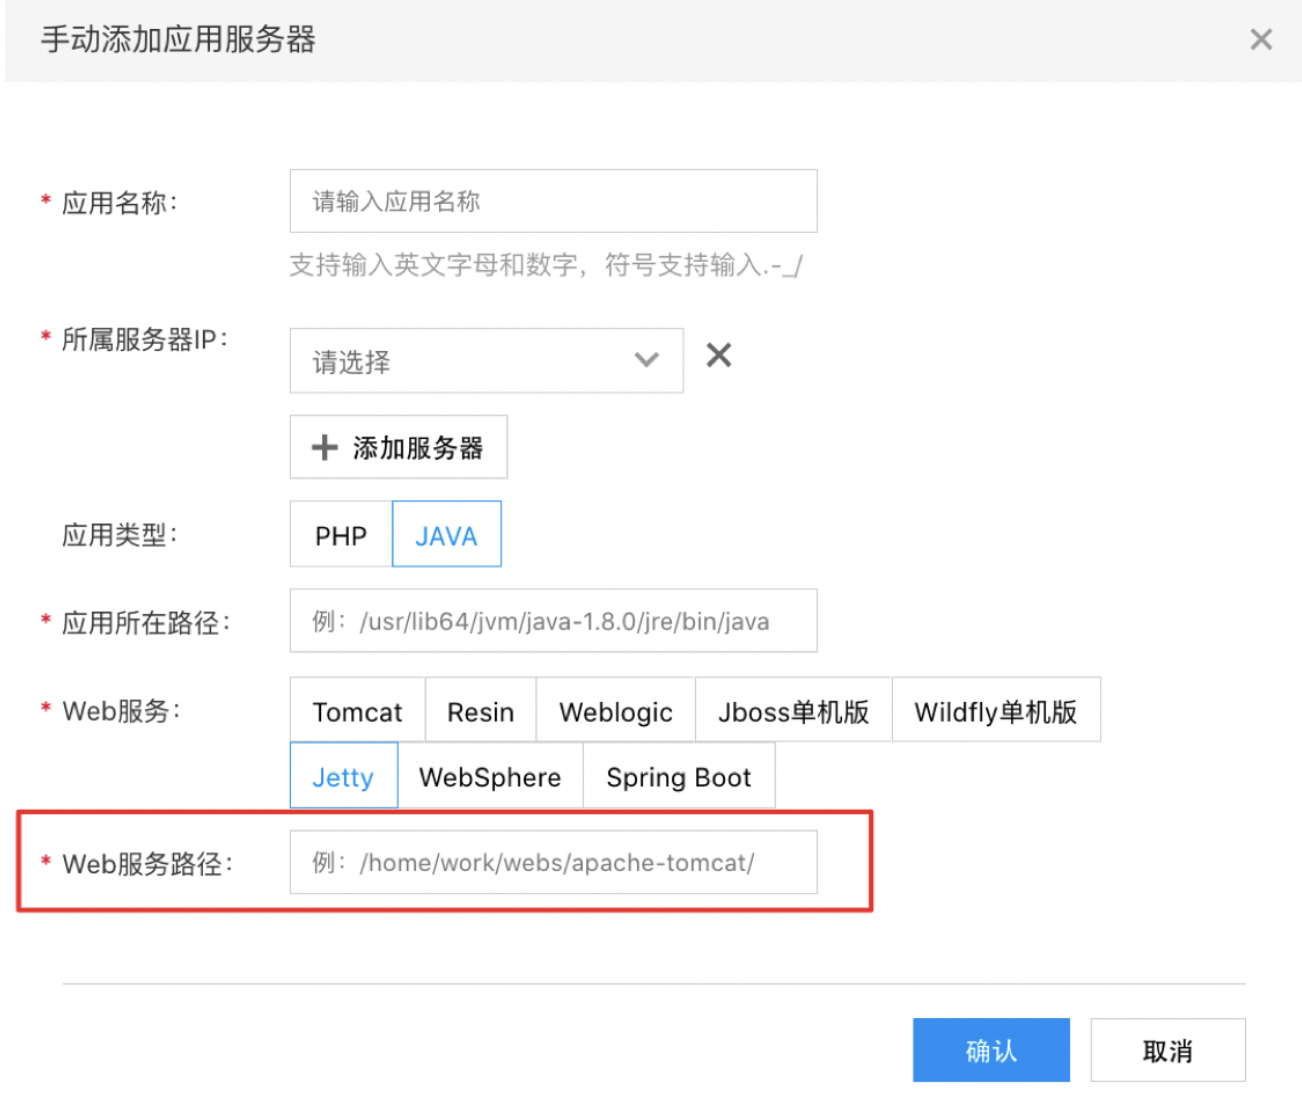1302x1102 pixels.
Task: Click the Web服务路径 input field
Action: click(553, 862)
